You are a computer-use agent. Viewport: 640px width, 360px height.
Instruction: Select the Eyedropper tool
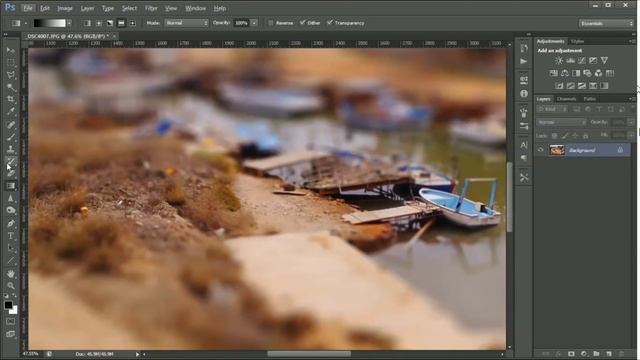point(11,111)
